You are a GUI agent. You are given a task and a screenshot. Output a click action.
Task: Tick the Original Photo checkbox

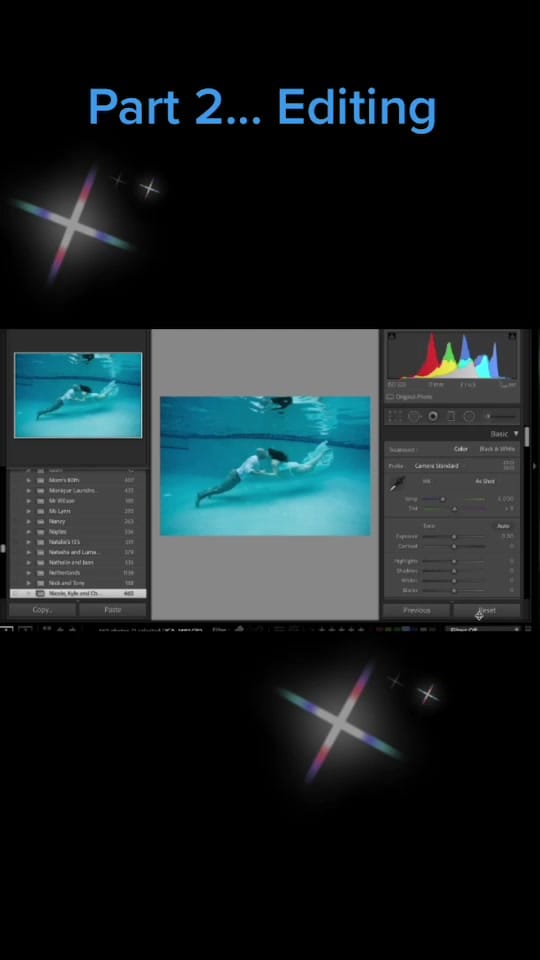[390, 397]
